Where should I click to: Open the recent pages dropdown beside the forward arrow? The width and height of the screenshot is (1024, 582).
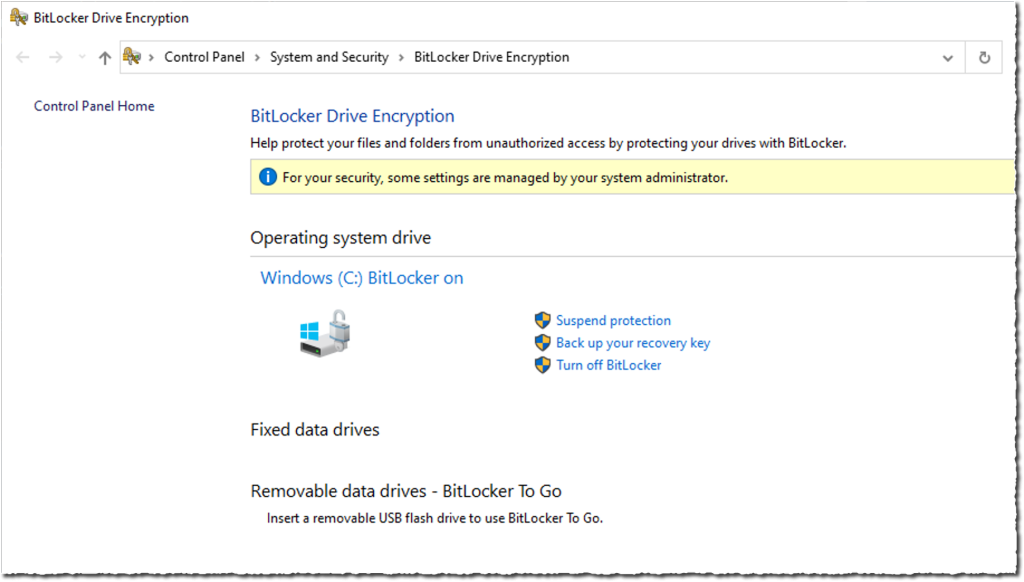click(x=82, y=57)
